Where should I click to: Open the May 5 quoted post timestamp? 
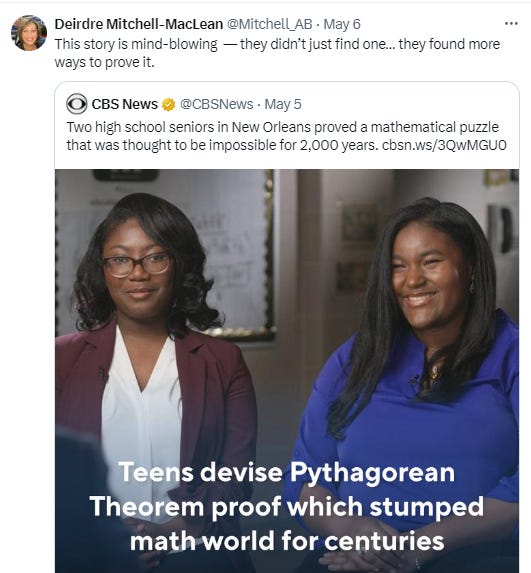tap(283, 104)
